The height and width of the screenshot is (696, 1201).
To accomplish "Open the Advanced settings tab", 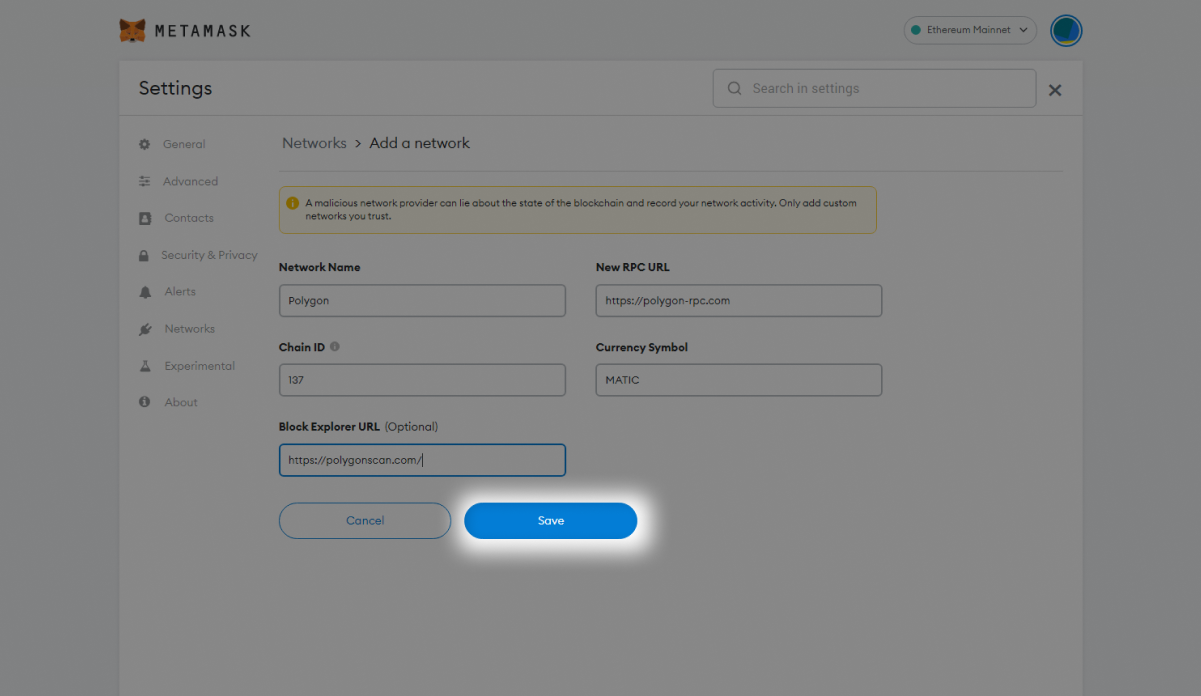I will [190, 181].
